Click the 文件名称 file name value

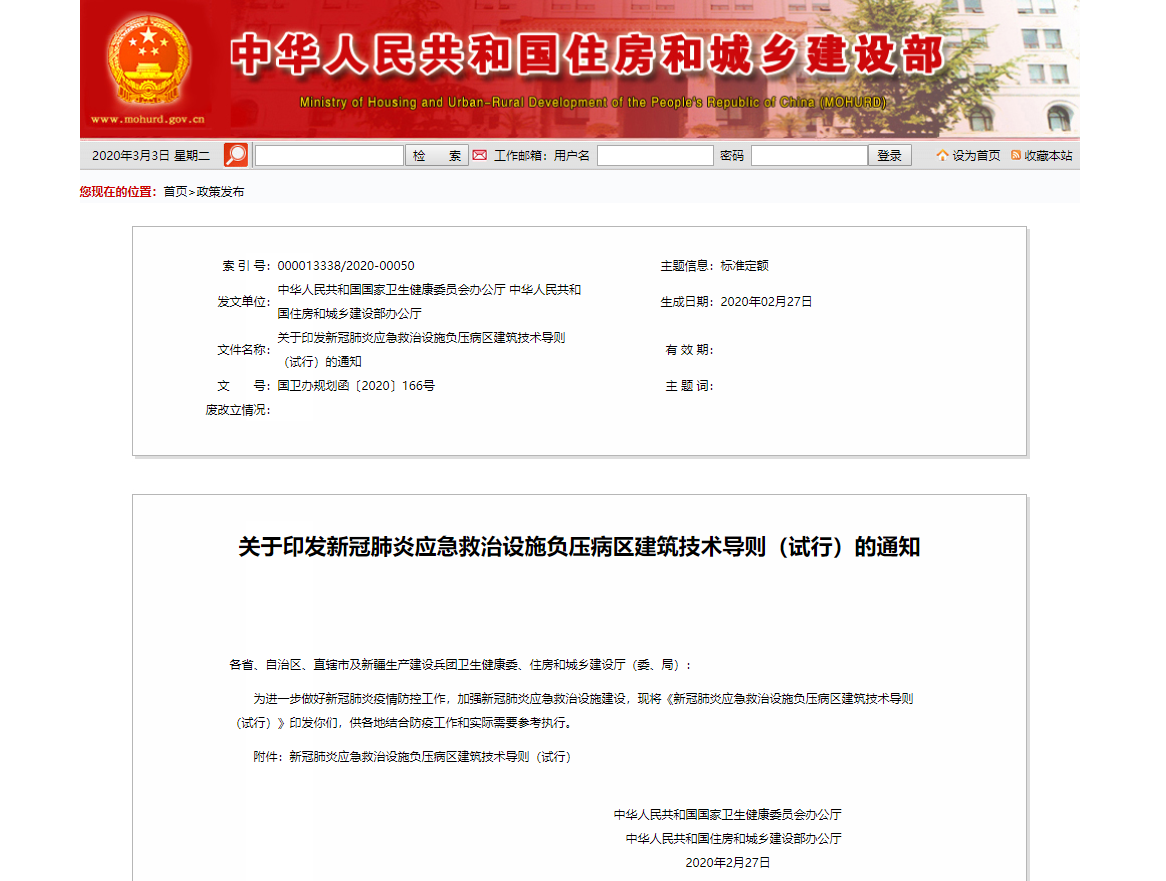421,349
